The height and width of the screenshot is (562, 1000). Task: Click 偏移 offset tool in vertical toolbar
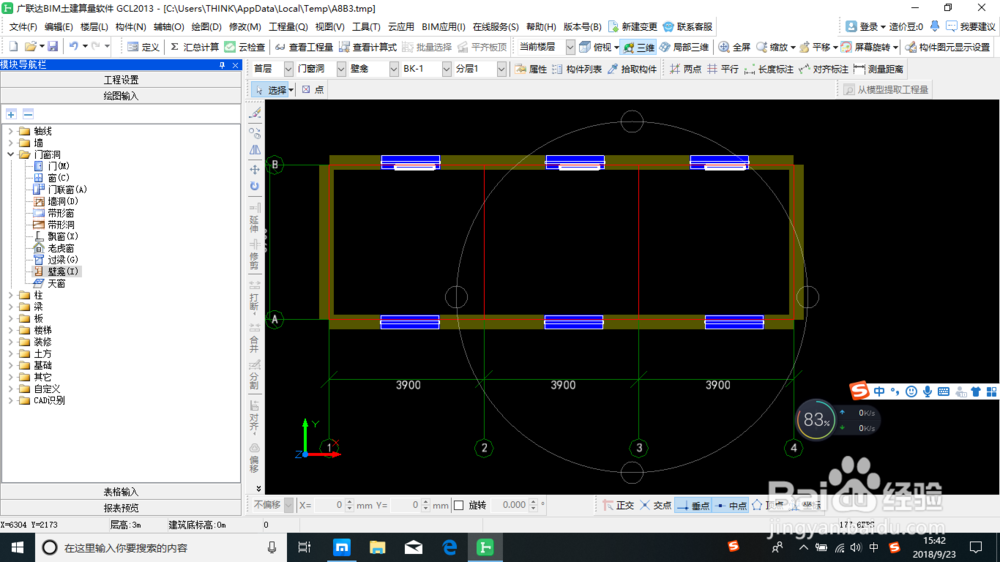(x=254, y=459)
